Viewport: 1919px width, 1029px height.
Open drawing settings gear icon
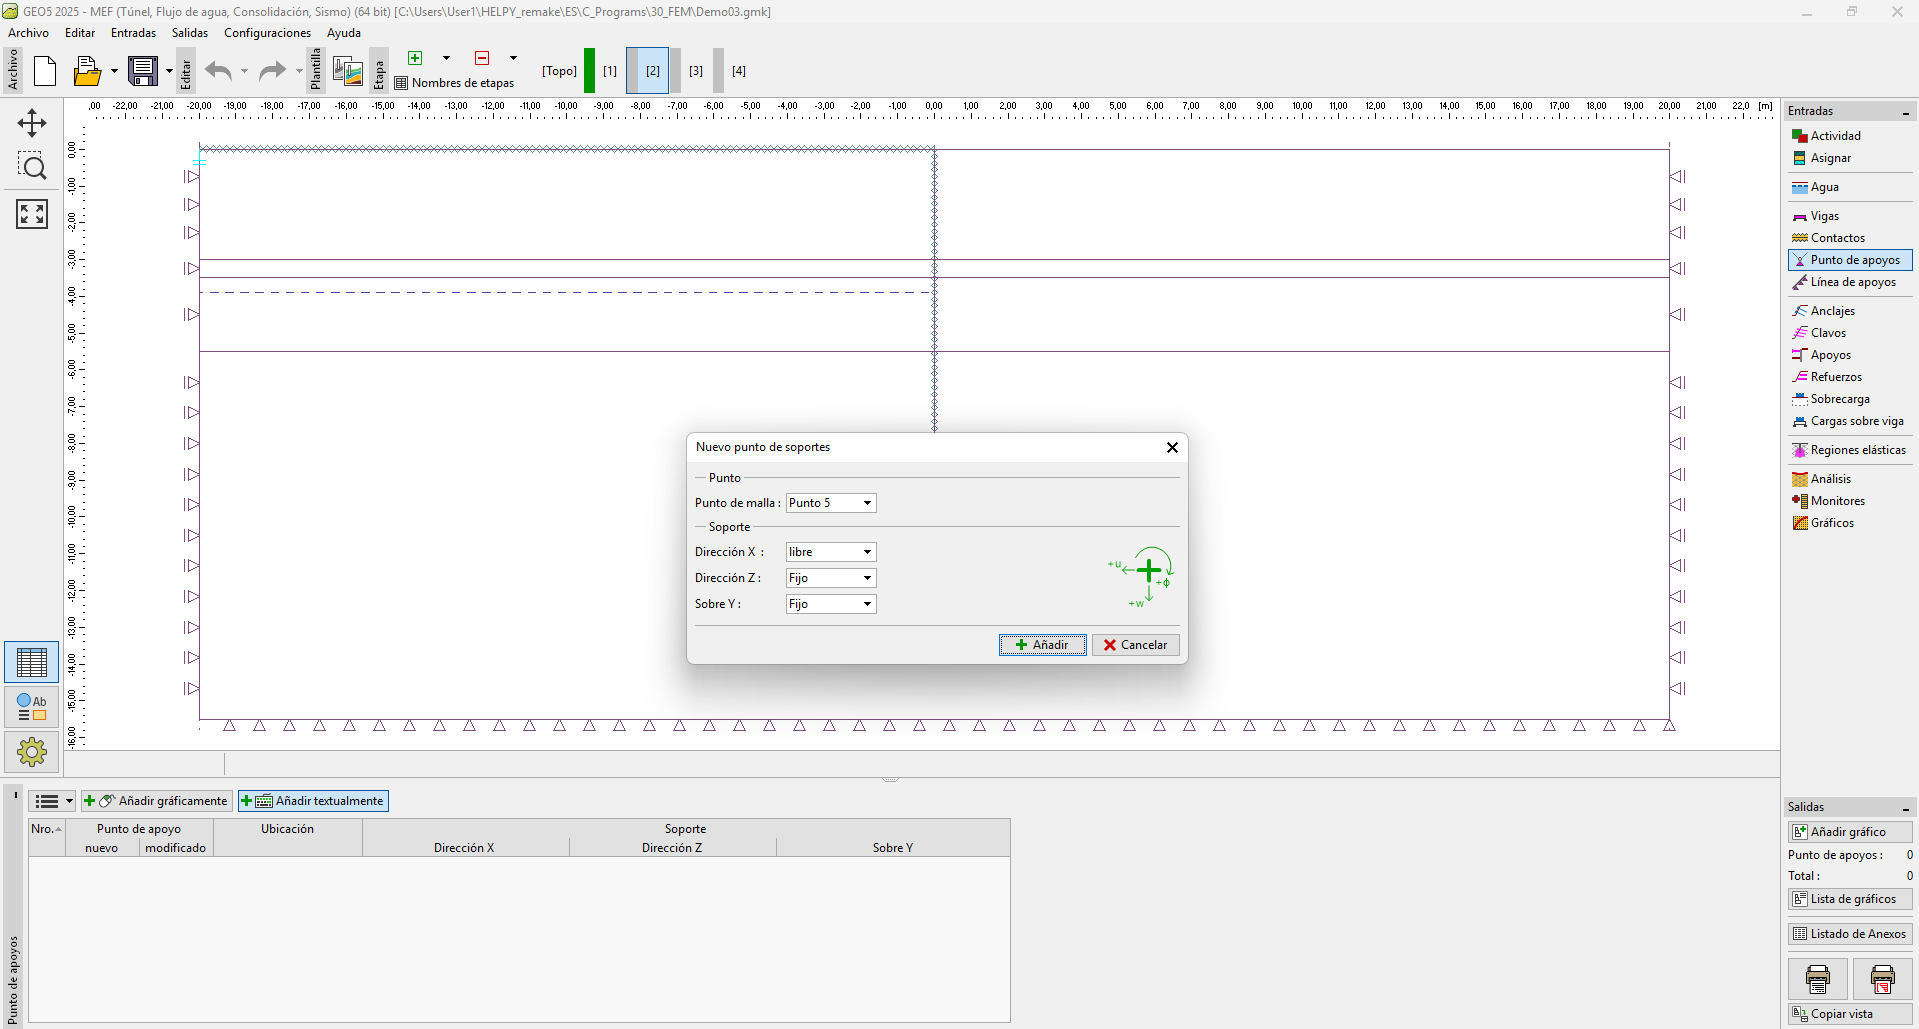(32, 751)
